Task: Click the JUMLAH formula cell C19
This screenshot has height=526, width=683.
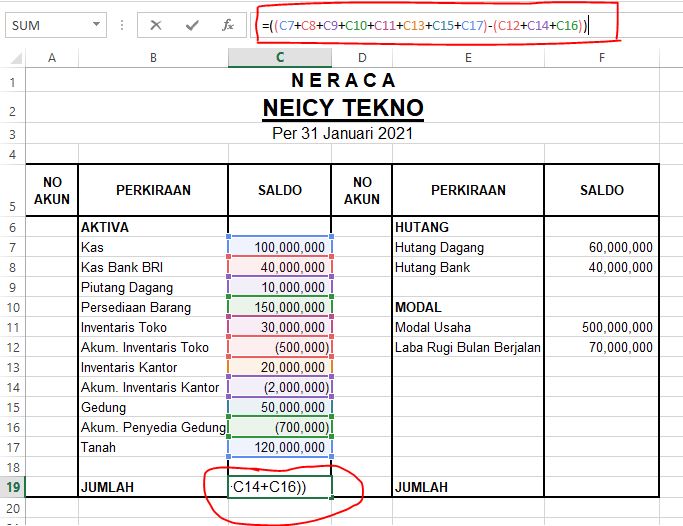Action: pos(280,487)
